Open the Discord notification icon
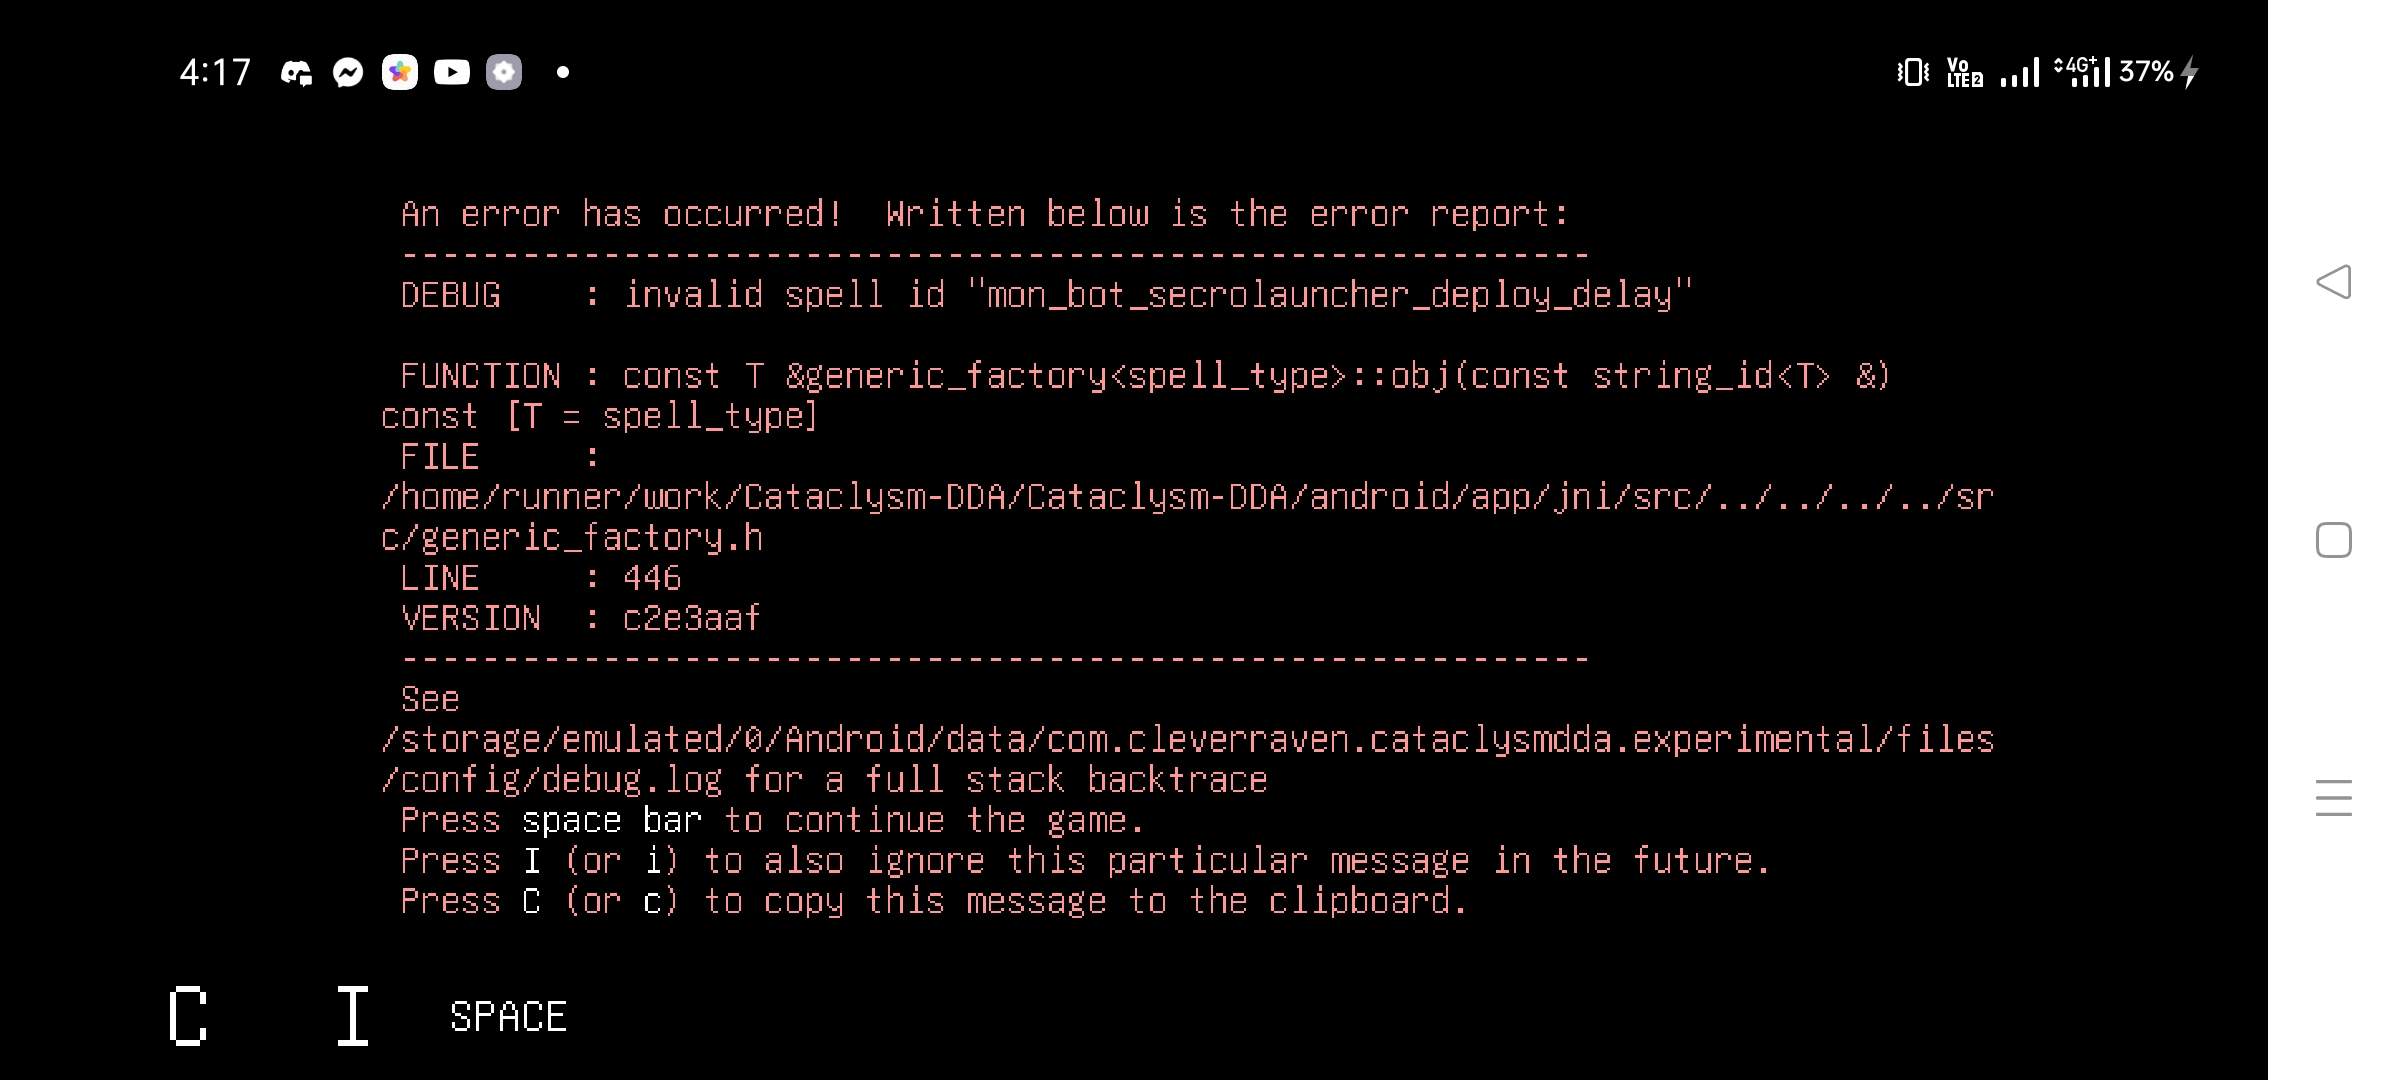 click(295, 71)
